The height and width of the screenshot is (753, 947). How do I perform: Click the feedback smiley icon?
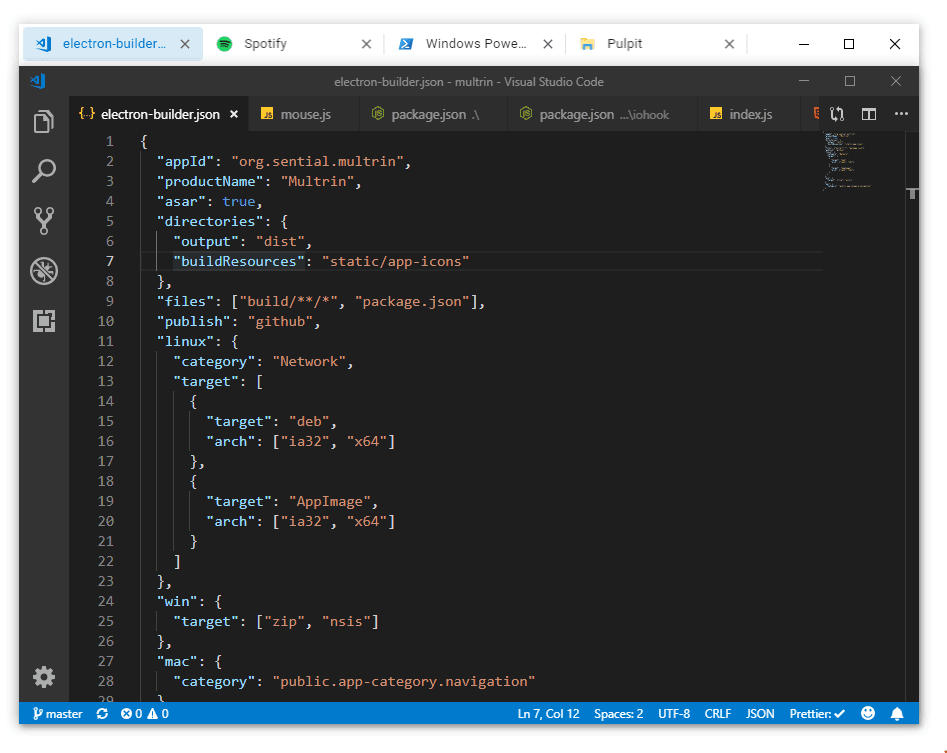[x=868, y=713]
